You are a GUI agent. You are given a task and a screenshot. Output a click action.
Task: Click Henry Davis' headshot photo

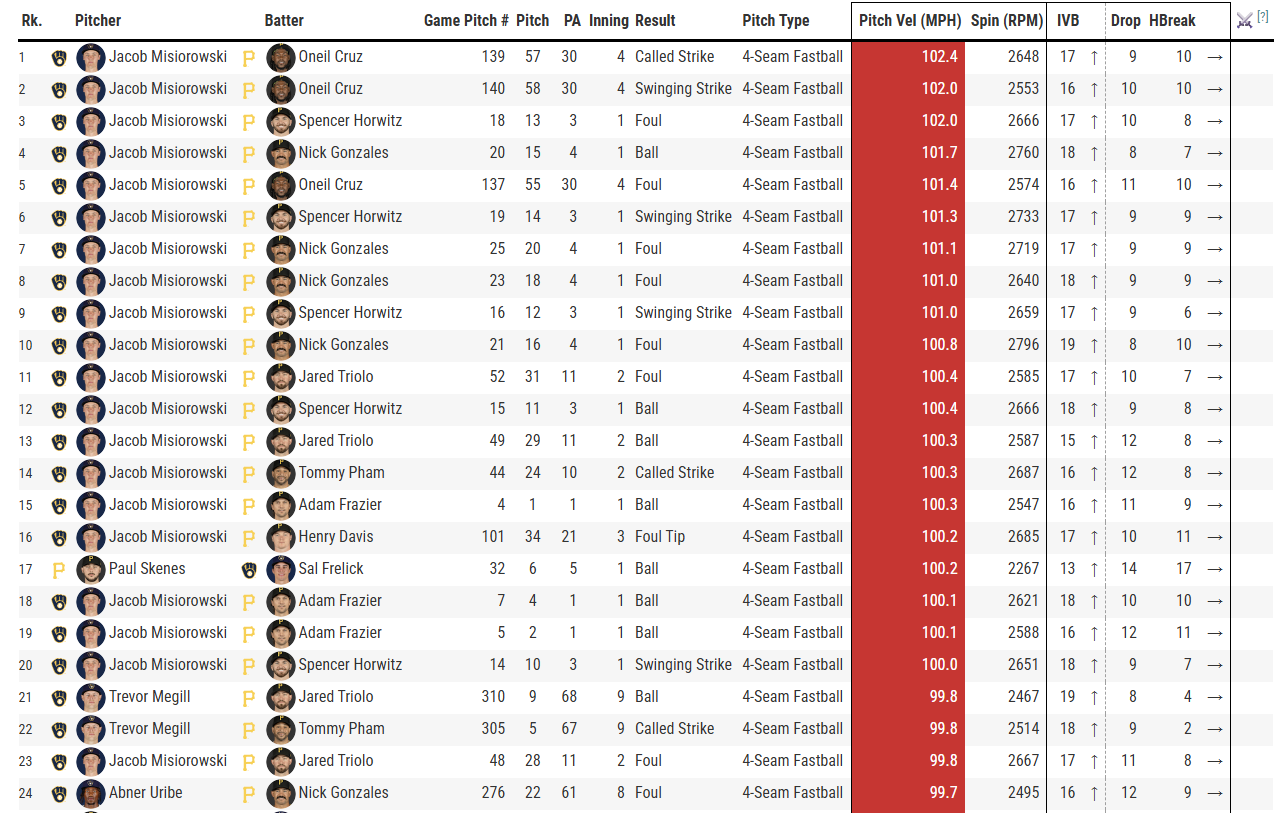[x=281, y=537]
